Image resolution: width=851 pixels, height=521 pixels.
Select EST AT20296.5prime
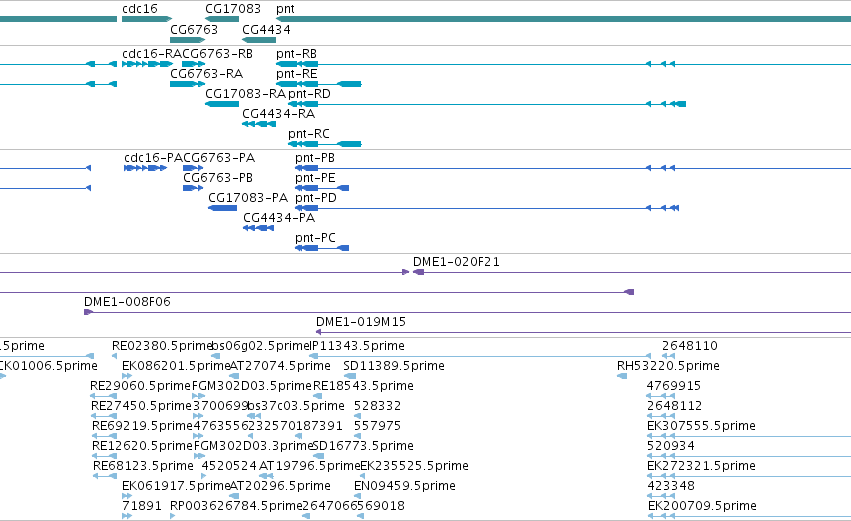pos(280,487)
